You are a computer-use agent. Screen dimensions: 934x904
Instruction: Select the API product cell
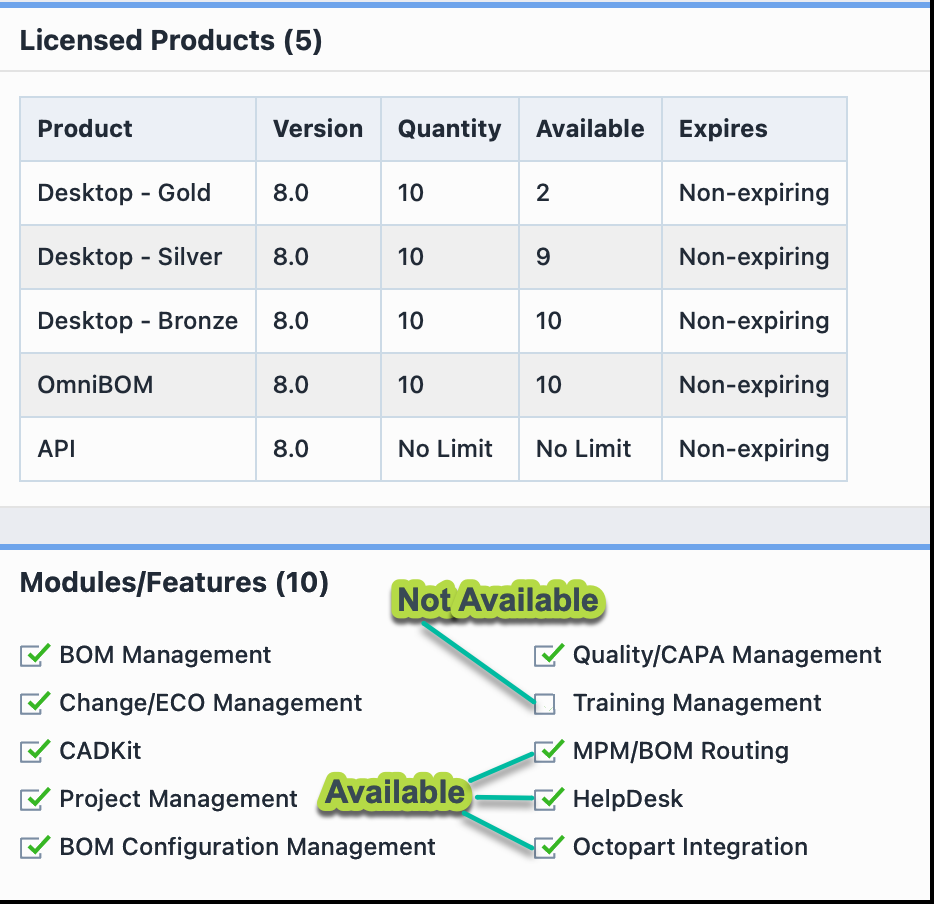(138, 449)
